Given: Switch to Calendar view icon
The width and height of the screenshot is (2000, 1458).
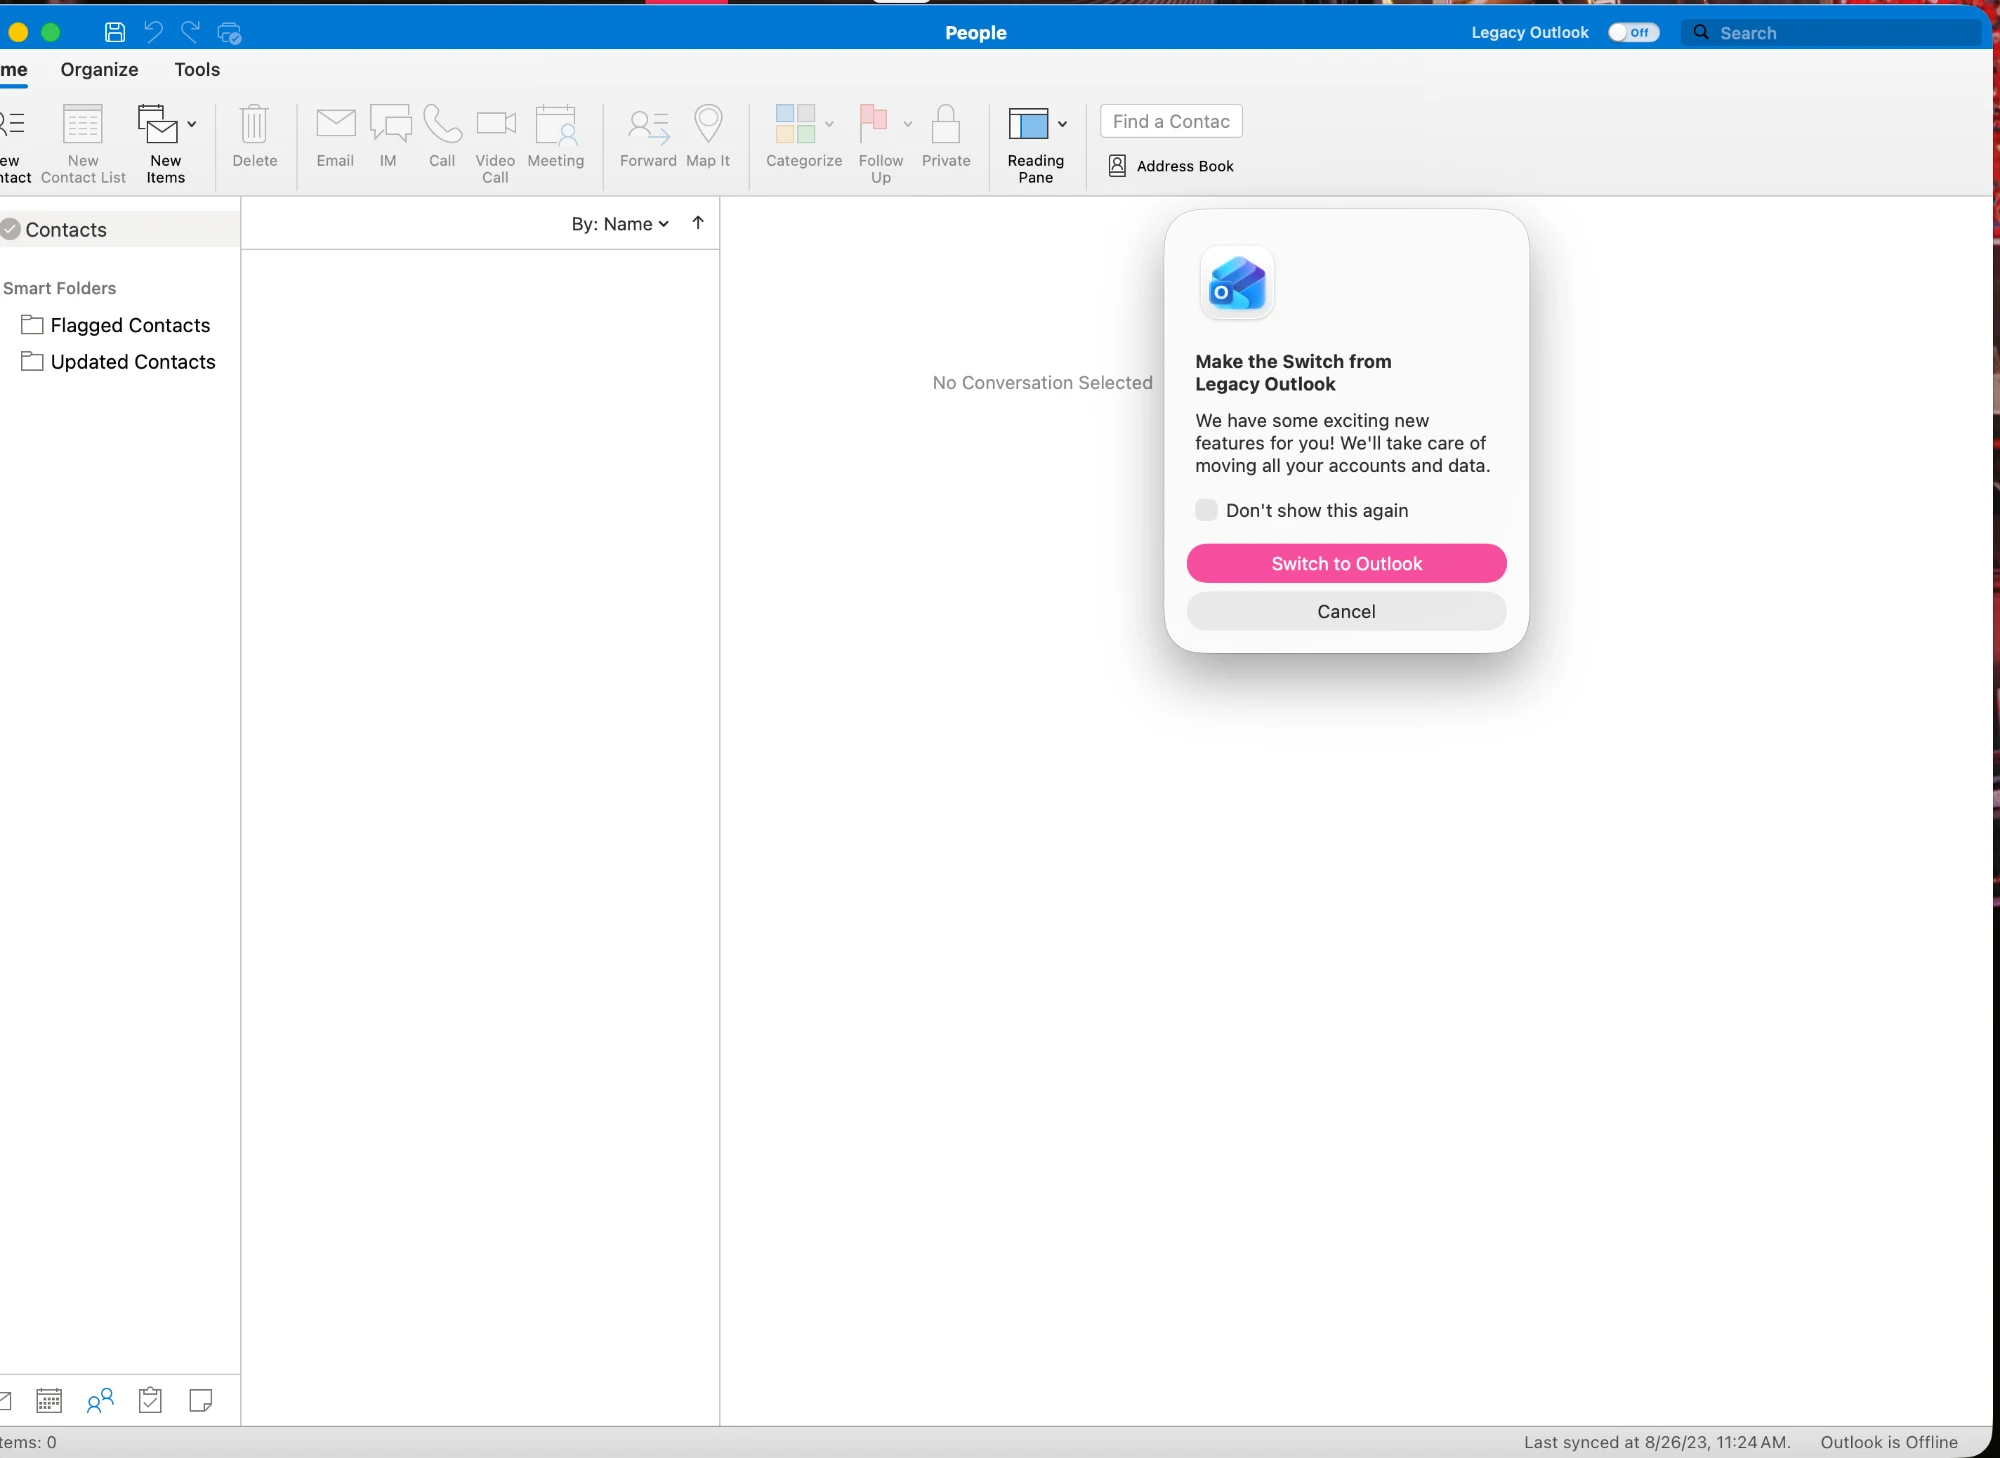Looking at the screenshot, I should [x=49, y=1400].
